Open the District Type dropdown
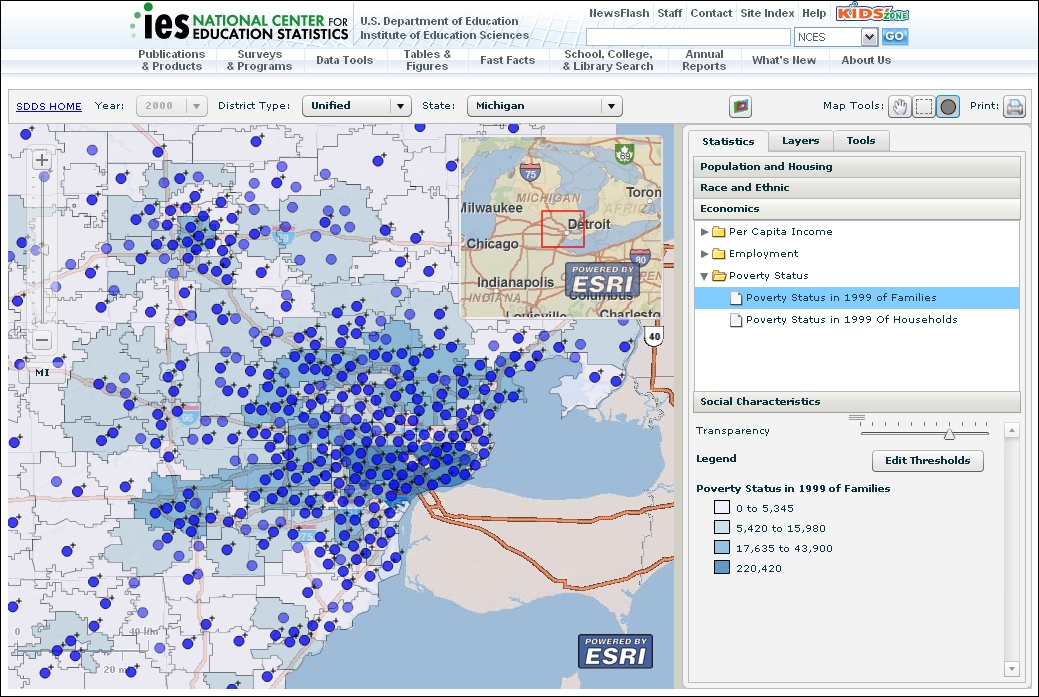 pos(356,106)
